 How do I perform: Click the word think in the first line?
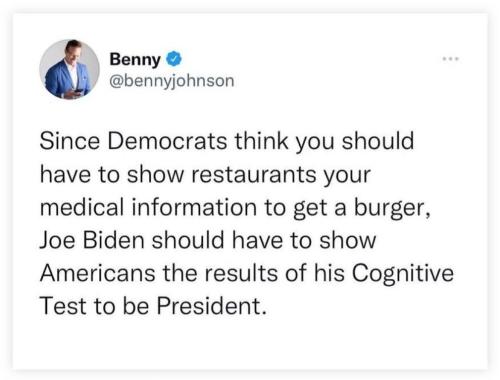(261, 141)
